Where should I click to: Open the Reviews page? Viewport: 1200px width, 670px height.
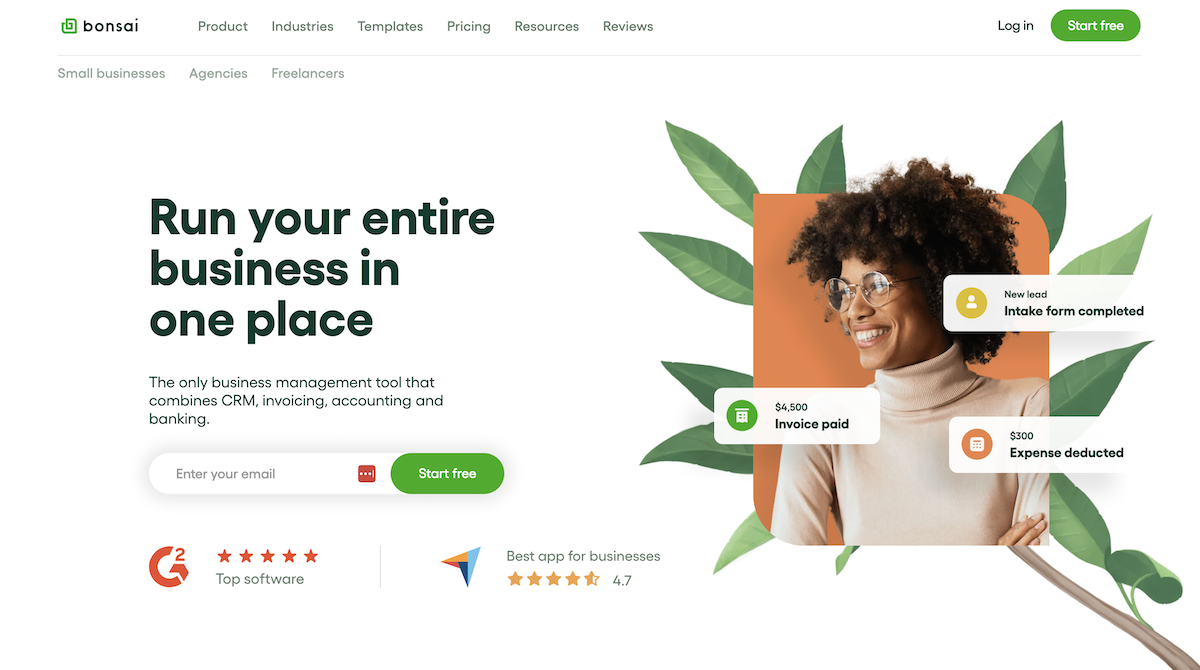tap(628, 26)
